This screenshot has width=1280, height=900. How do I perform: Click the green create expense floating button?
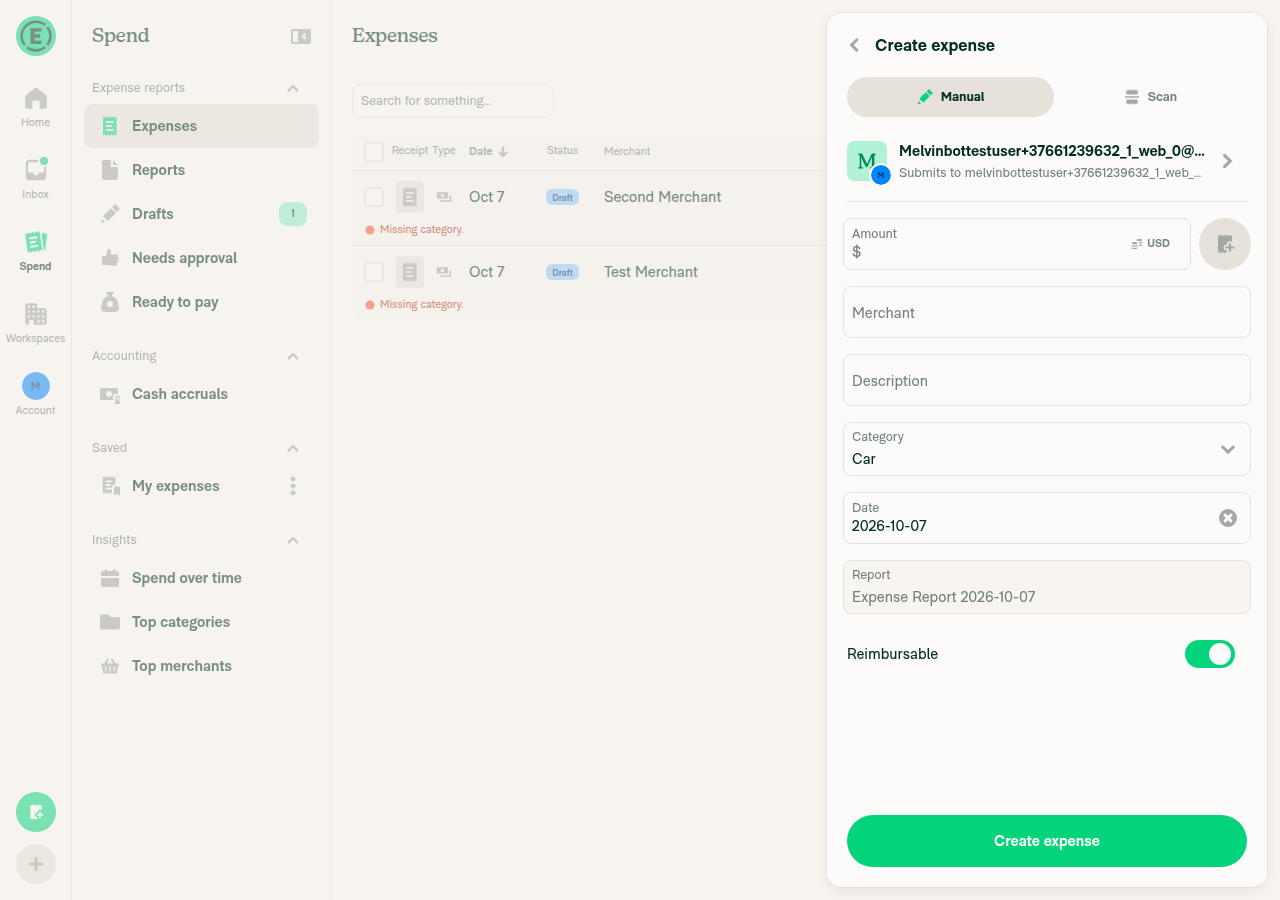[36, 812]
